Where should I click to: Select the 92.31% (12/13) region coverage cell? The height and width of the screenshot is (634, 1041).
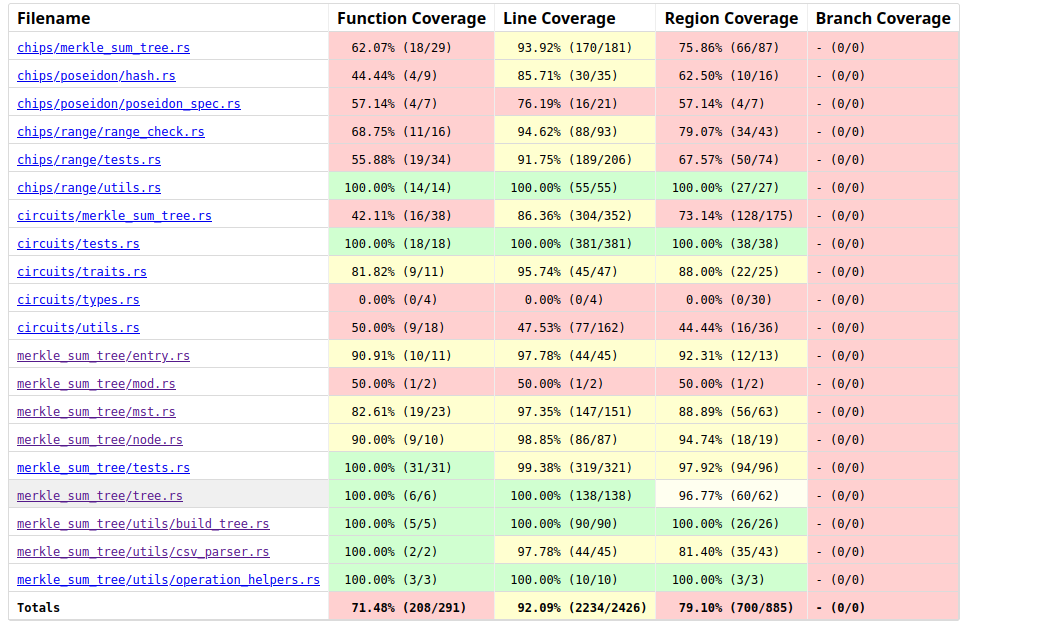pos(732,356)
